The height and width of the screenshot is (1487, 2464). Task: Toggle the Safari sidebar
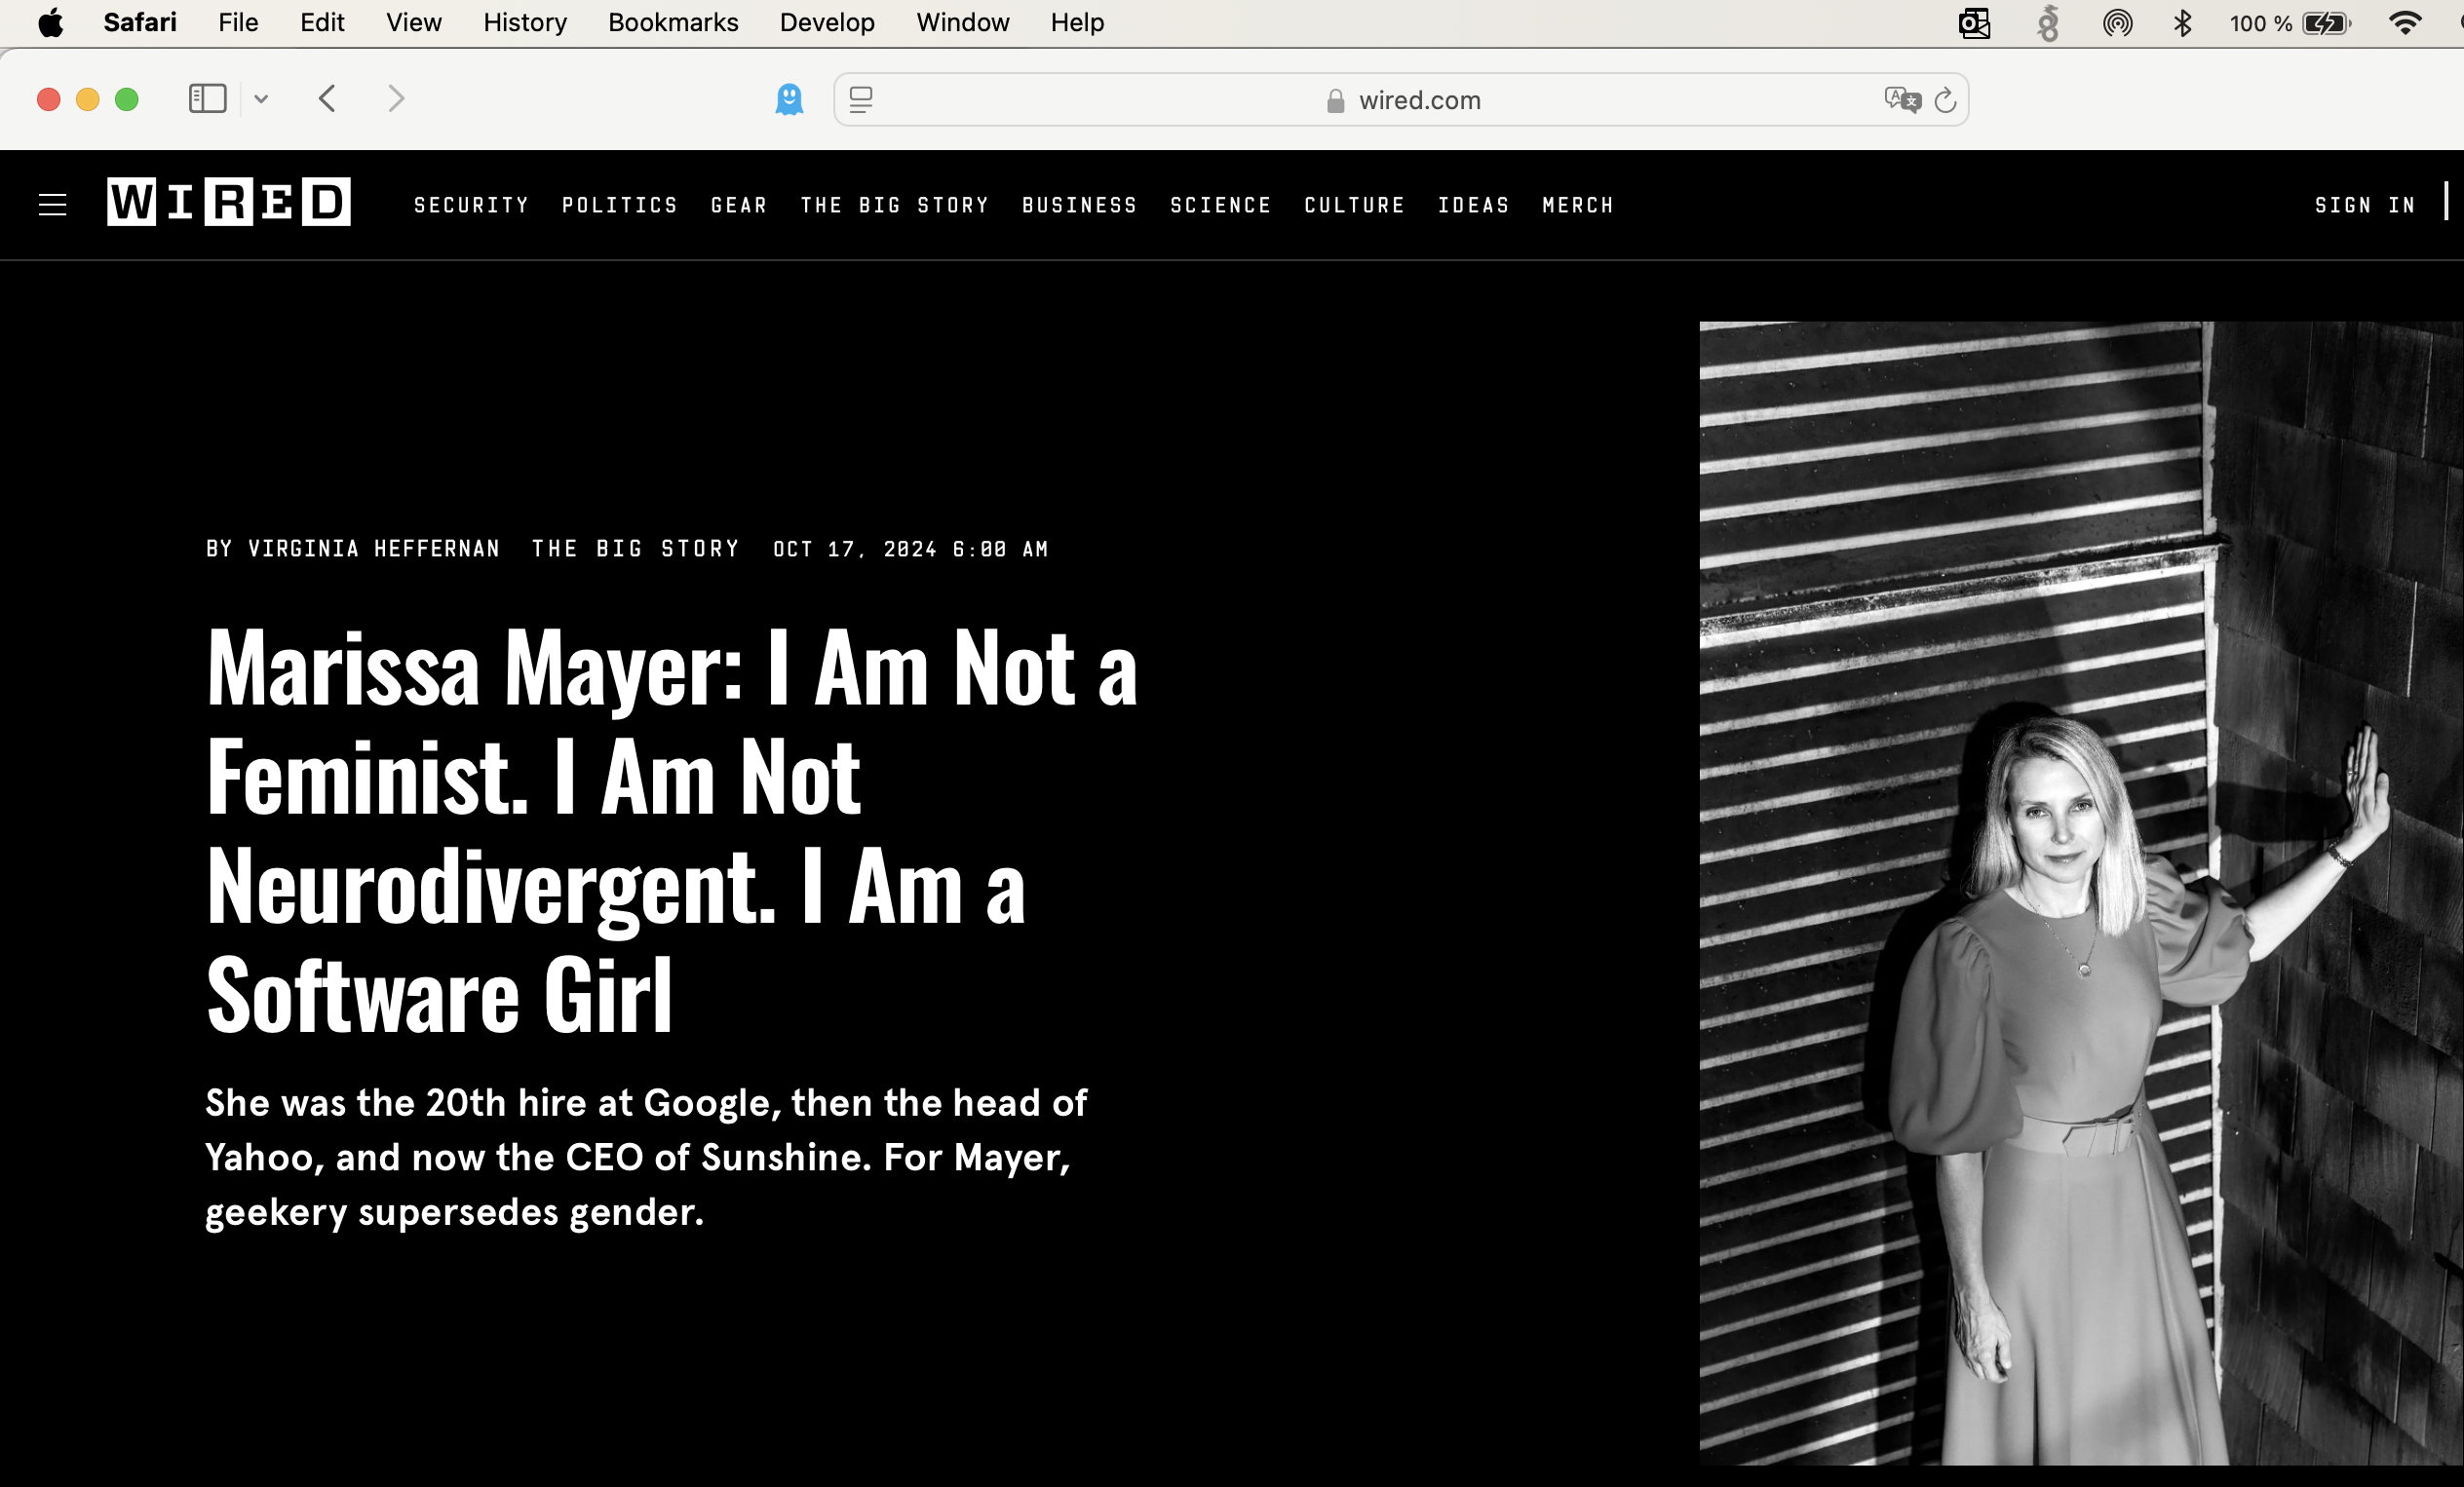pos(207,98)
